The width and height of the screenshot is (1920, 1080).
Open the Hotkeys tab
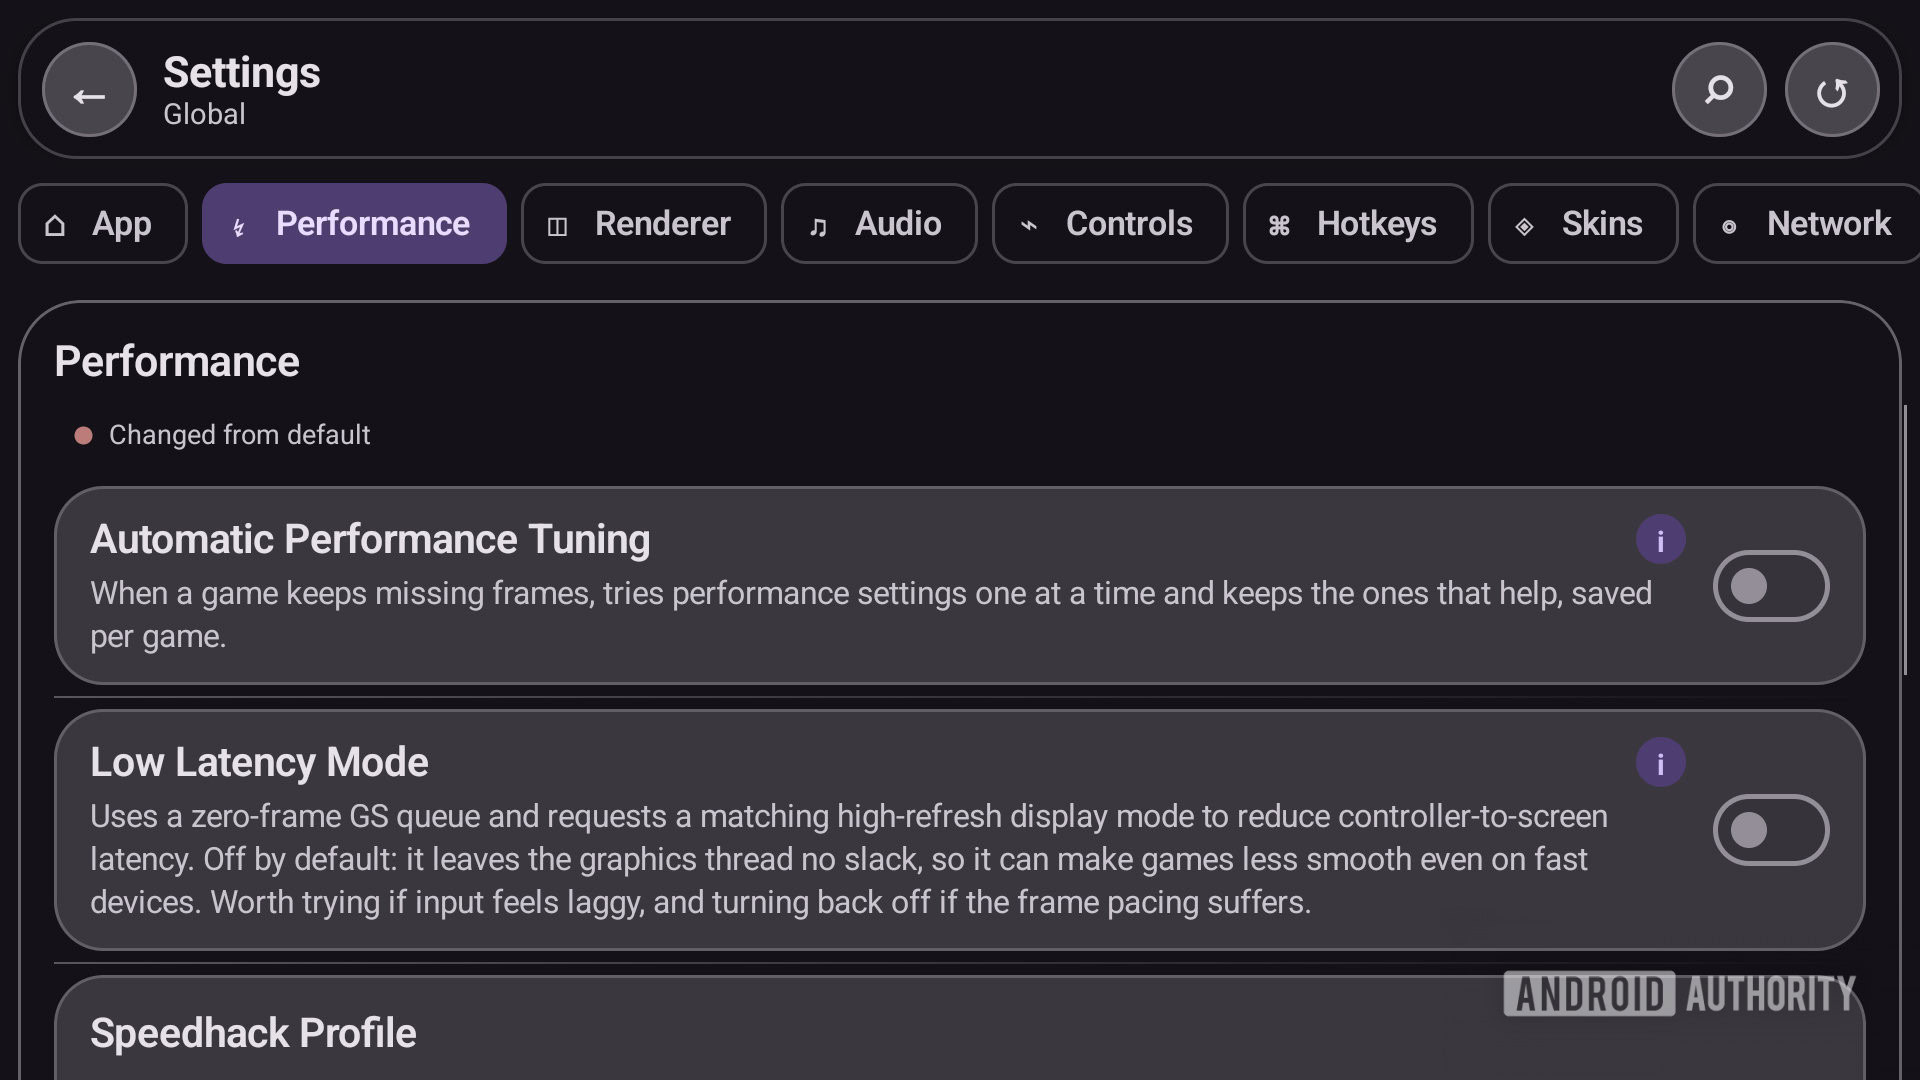[x=1358, y=224]
